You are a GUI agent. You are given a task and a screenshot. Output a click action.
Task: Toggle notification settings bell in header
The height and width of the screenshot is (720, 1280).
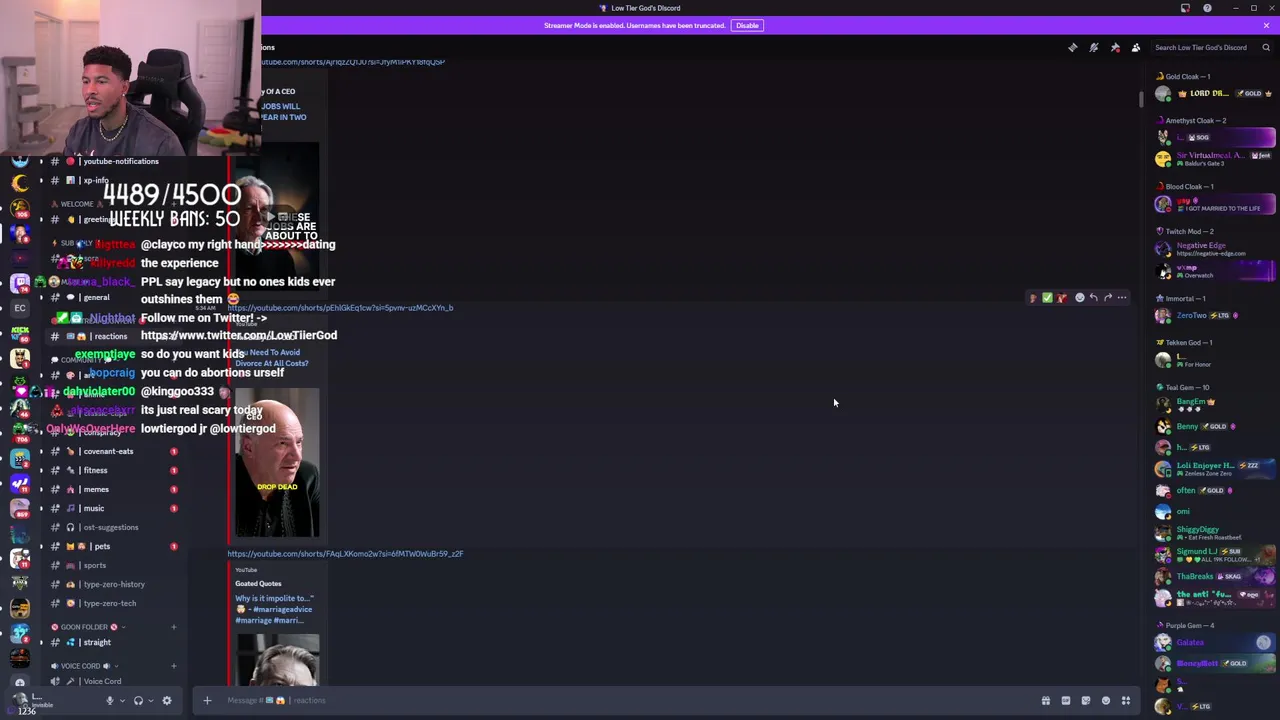pos(1094,47)
